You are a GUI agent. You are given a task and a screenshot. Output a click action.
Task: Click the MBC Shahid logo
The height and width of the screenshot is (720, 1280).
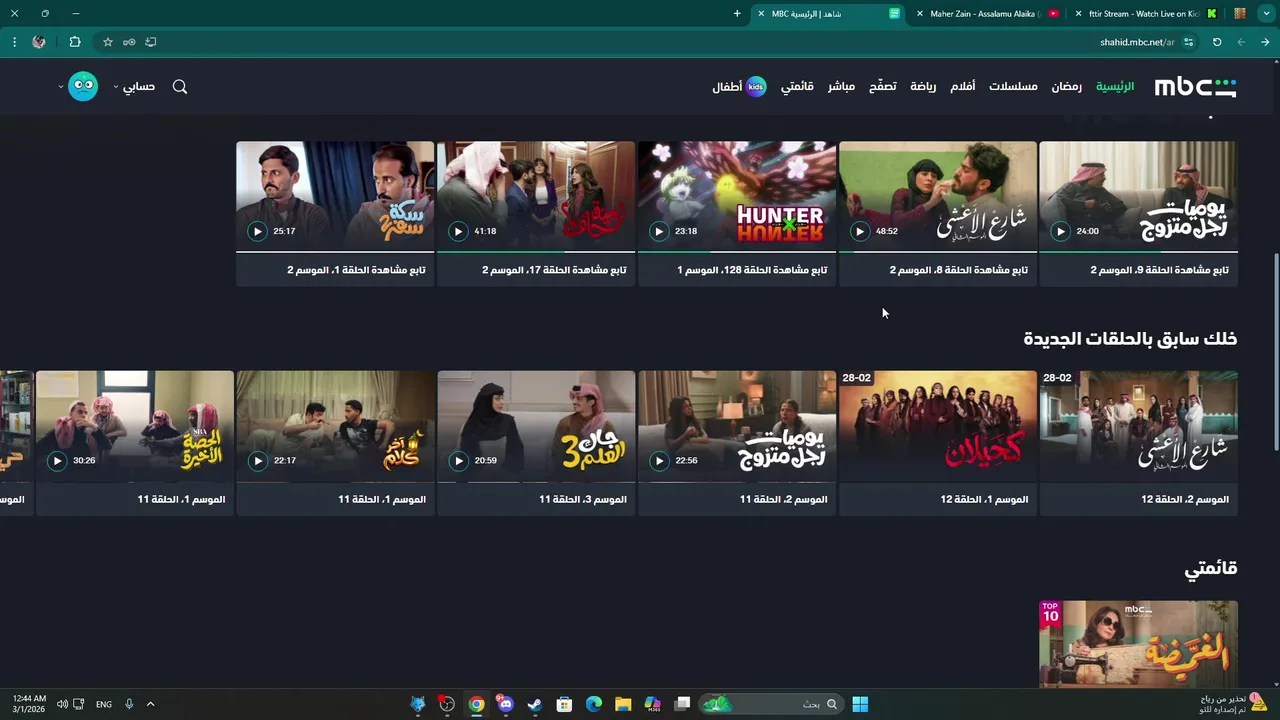(x=1195, y=87)
